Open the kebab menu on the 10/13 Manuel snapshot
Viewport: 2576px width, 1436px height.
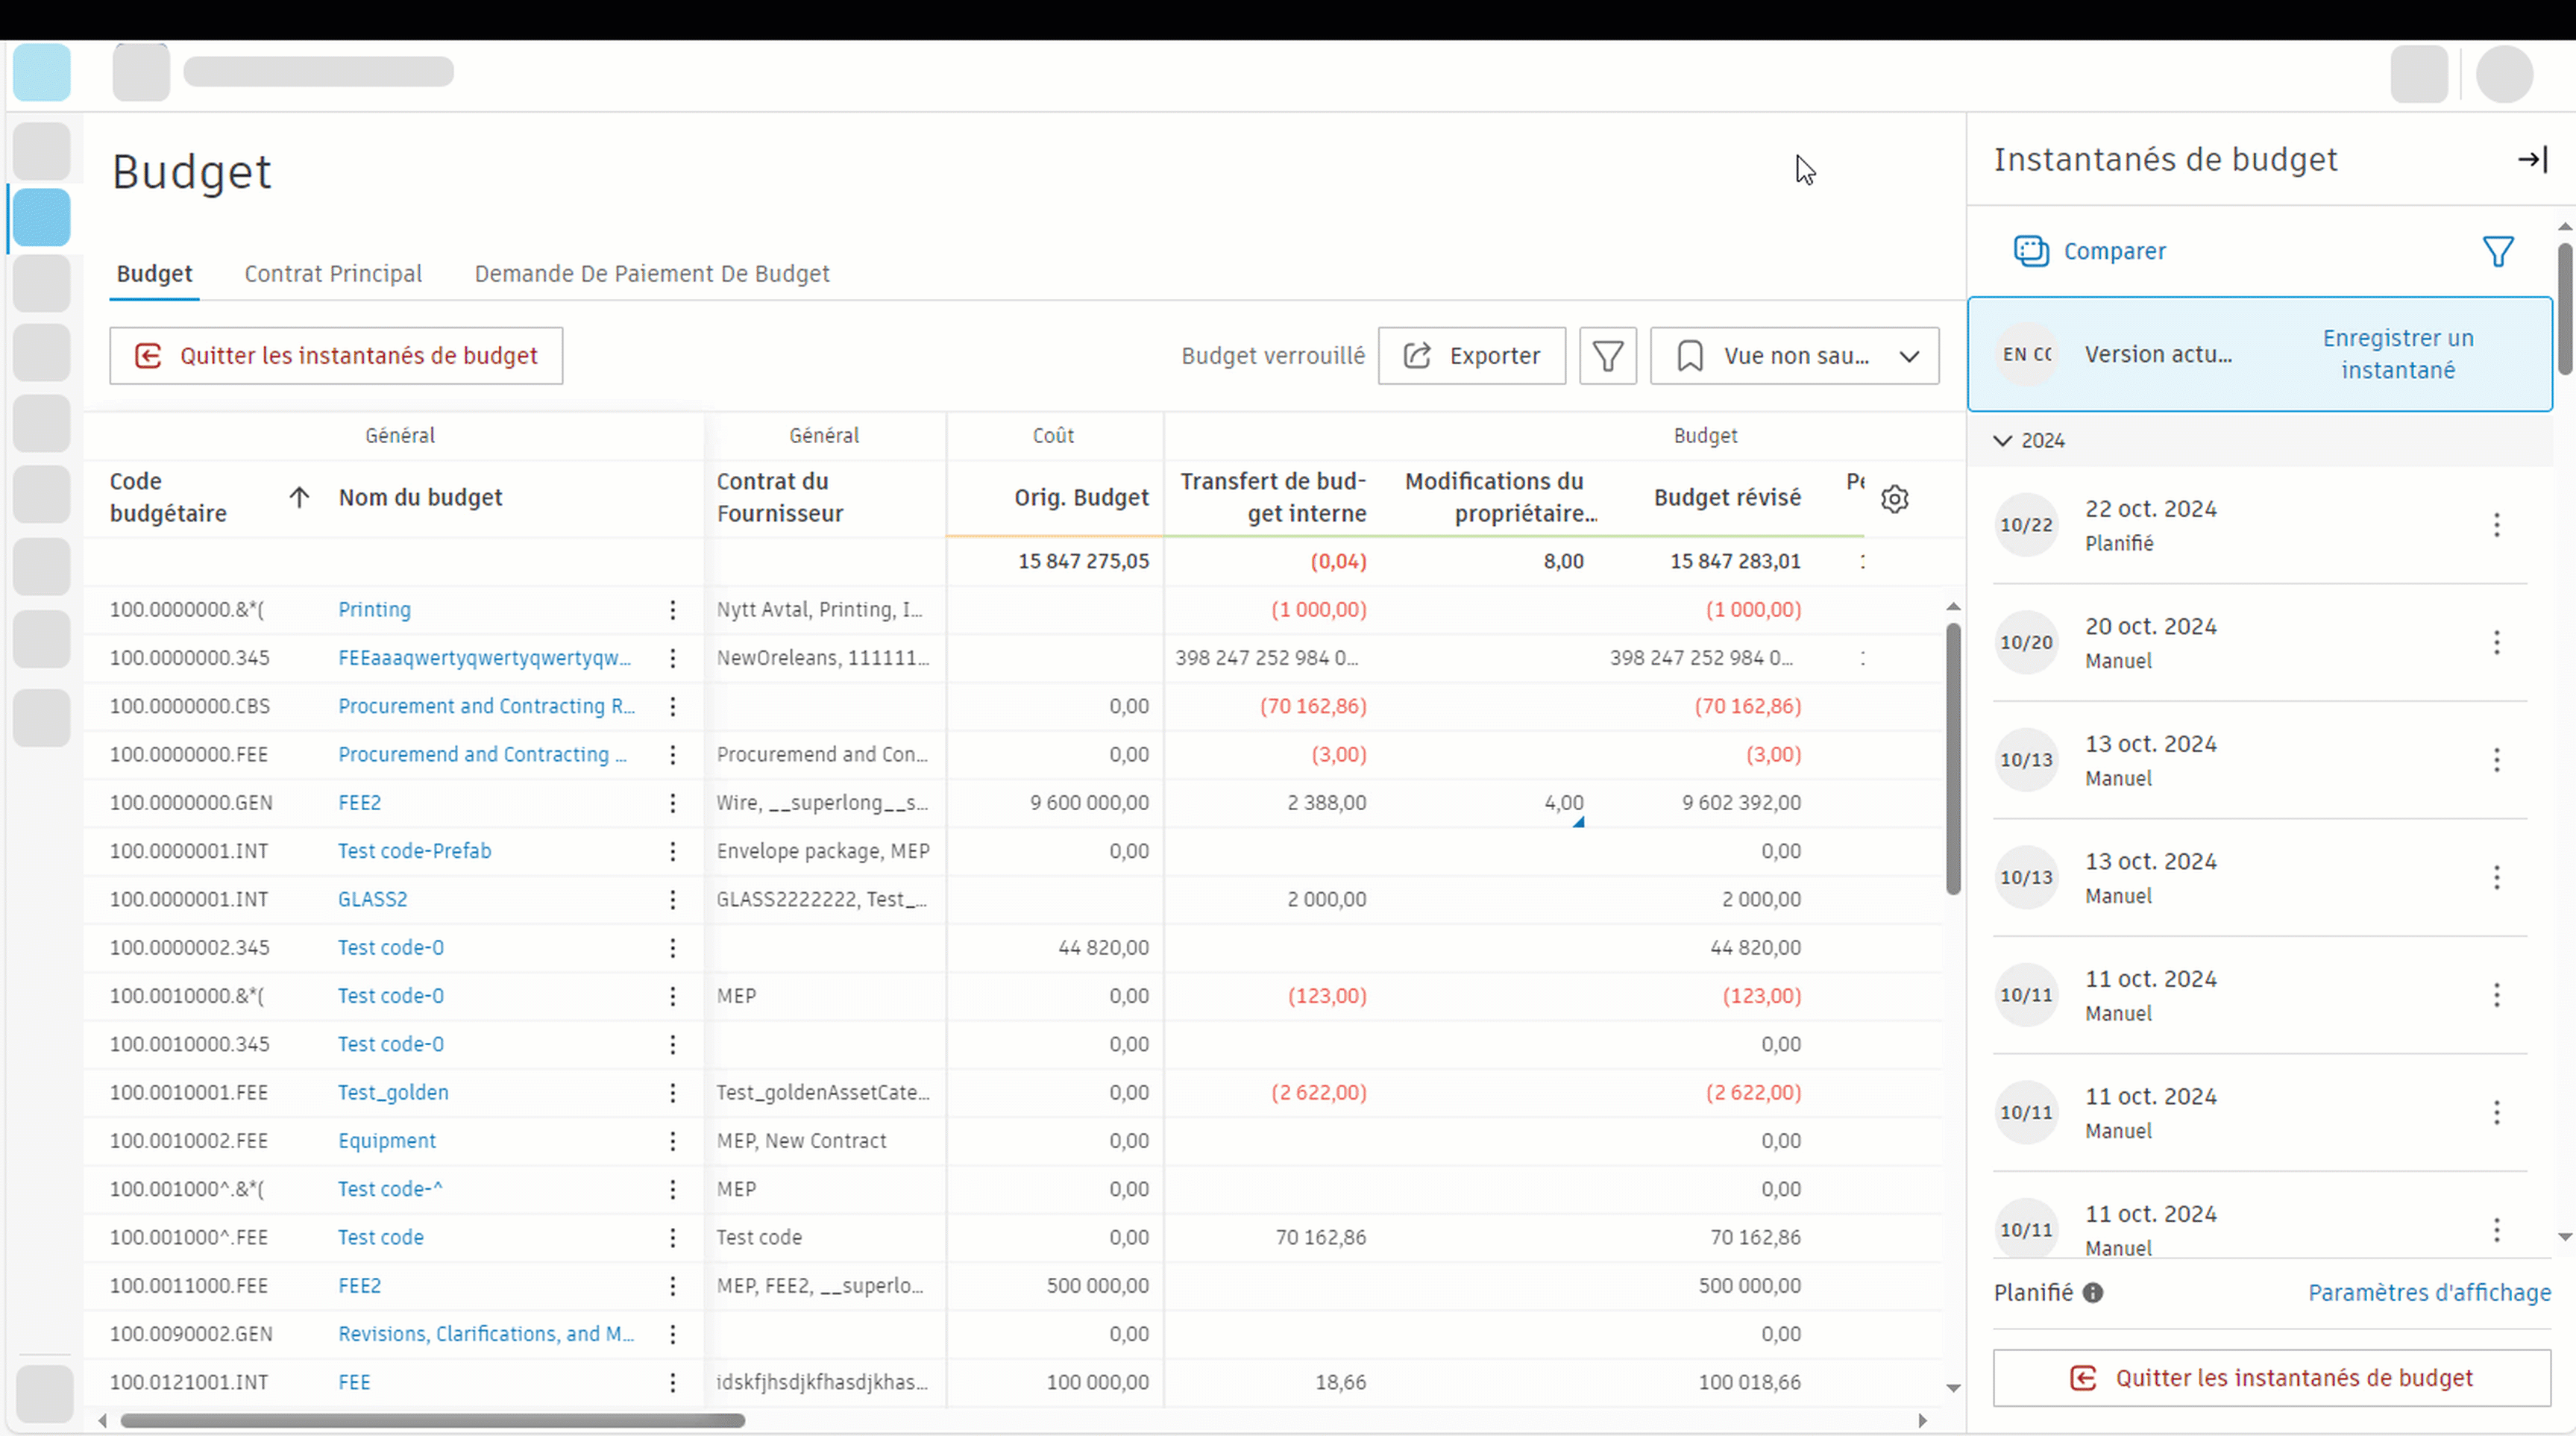(2497, 760)
